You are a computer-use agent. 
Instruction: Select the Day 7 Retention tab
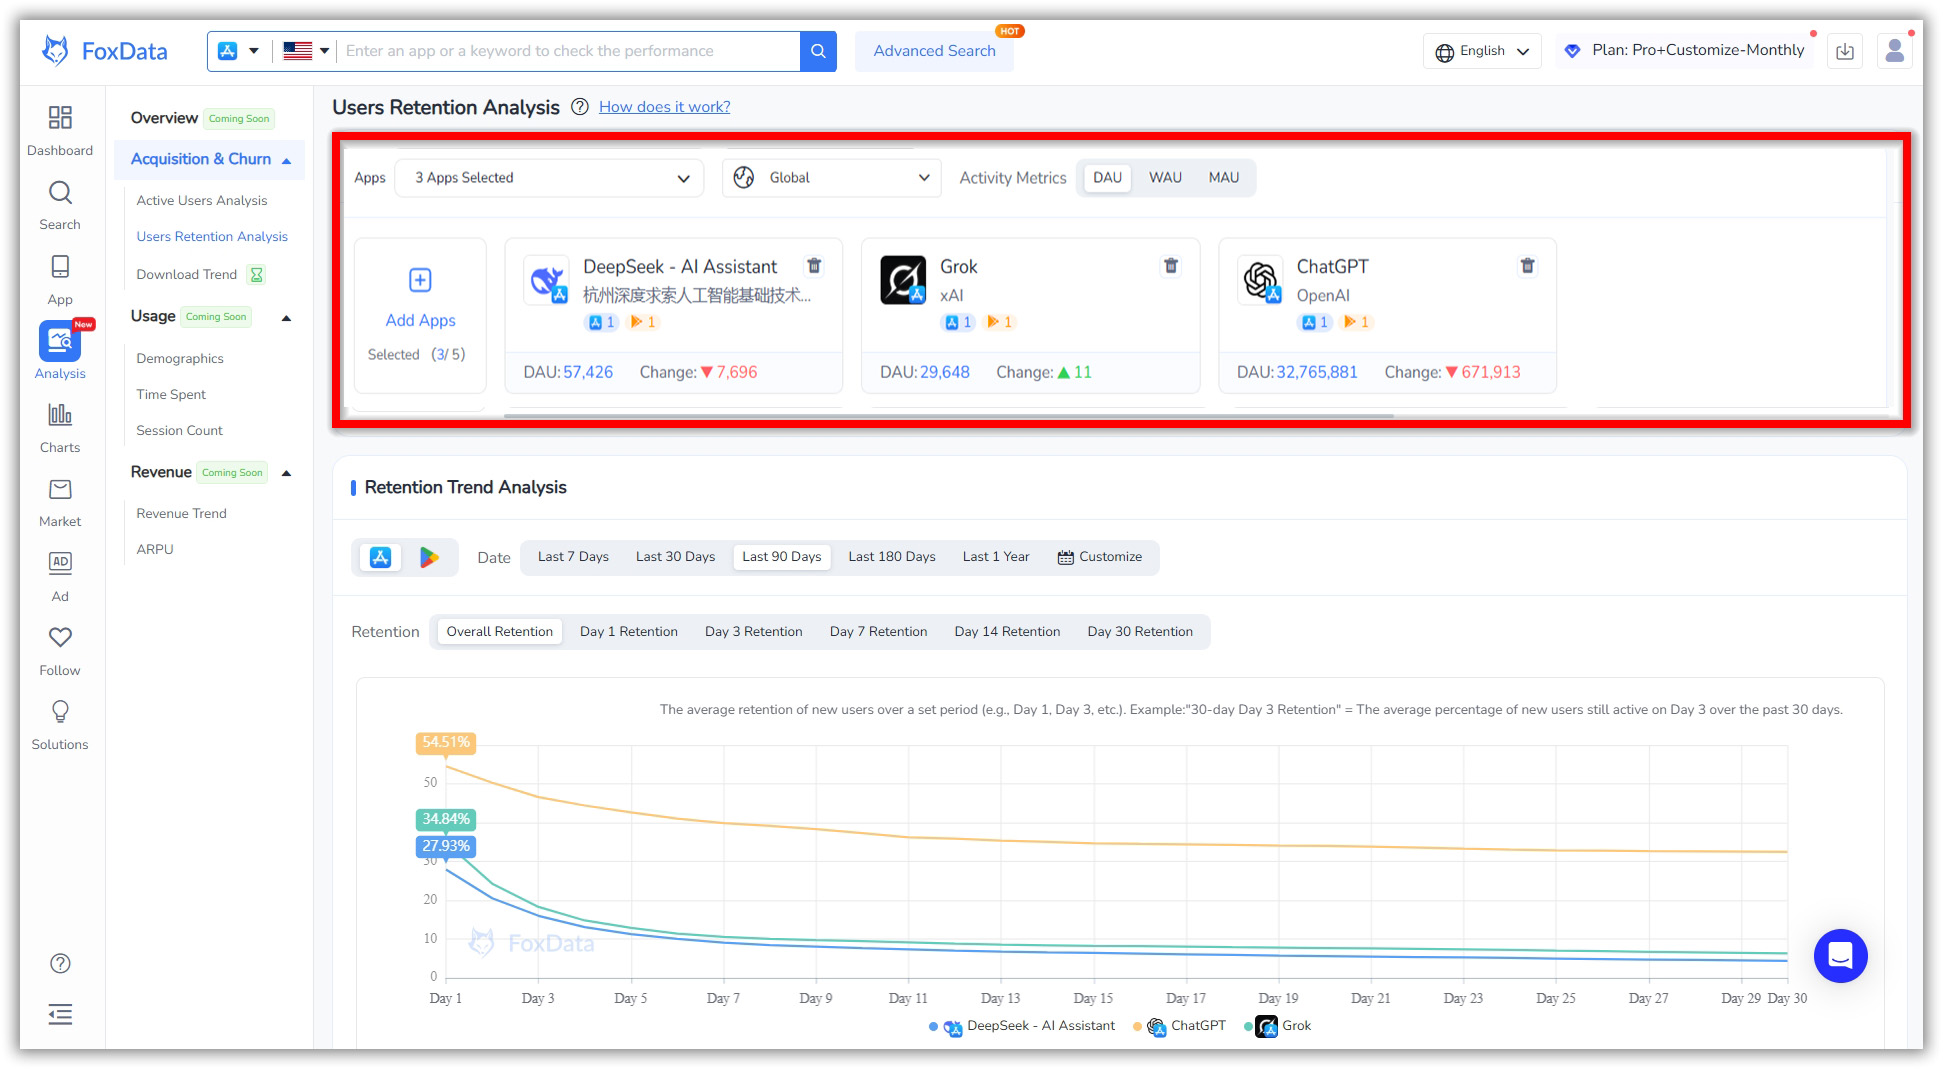pos(878,632)
